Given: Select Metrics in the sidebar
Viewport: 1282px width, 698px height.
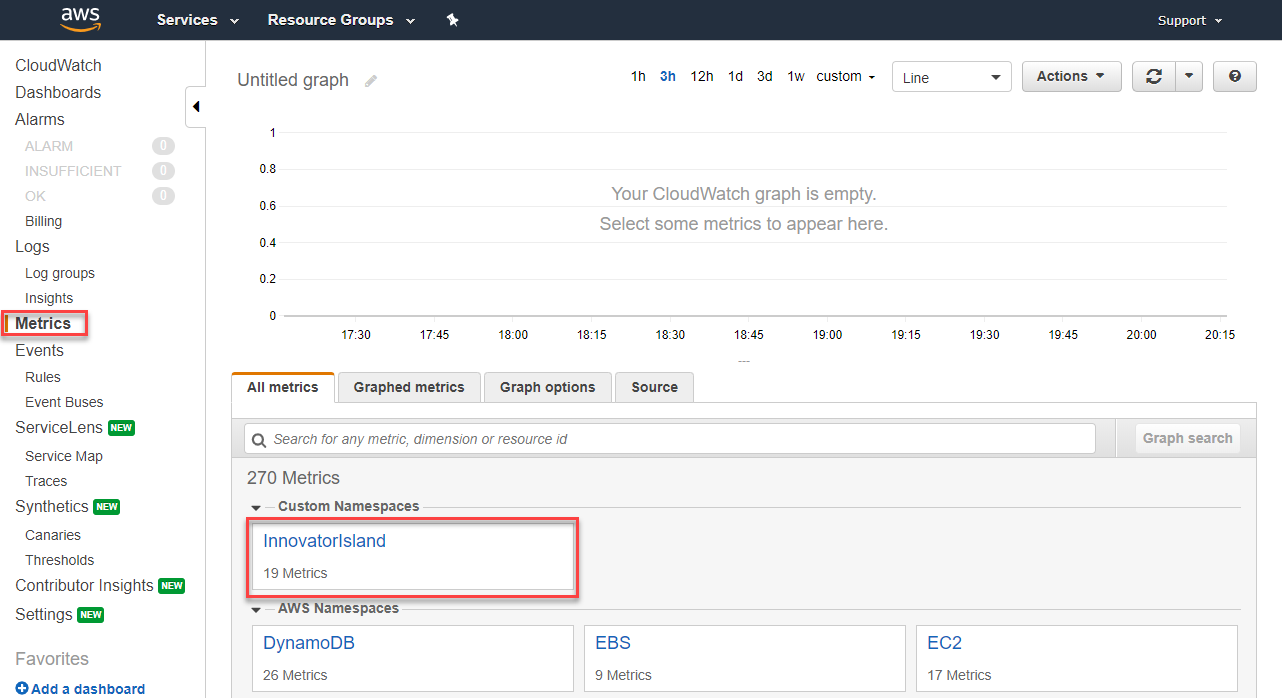Looking at the screenshot, I should pos(43,324).
